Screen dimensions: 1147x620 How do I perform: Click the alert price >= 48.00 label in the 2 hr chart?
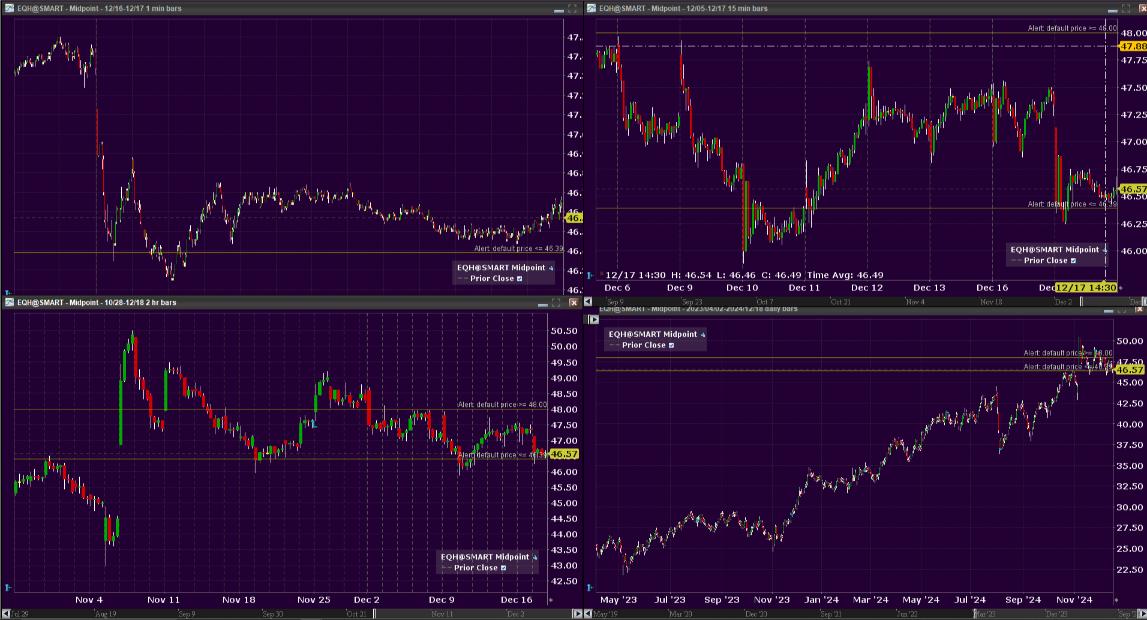pos(502,404)
